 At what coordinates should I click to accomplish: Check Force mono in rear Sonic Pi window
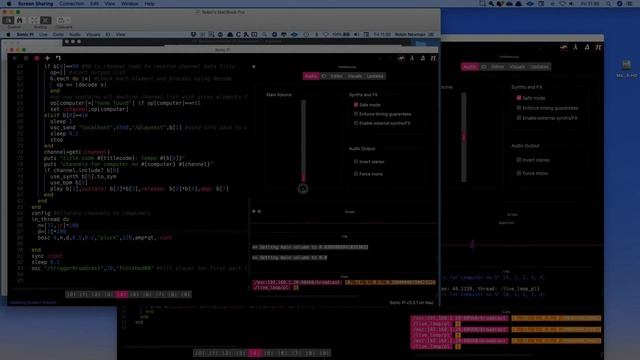coord(519,173)
